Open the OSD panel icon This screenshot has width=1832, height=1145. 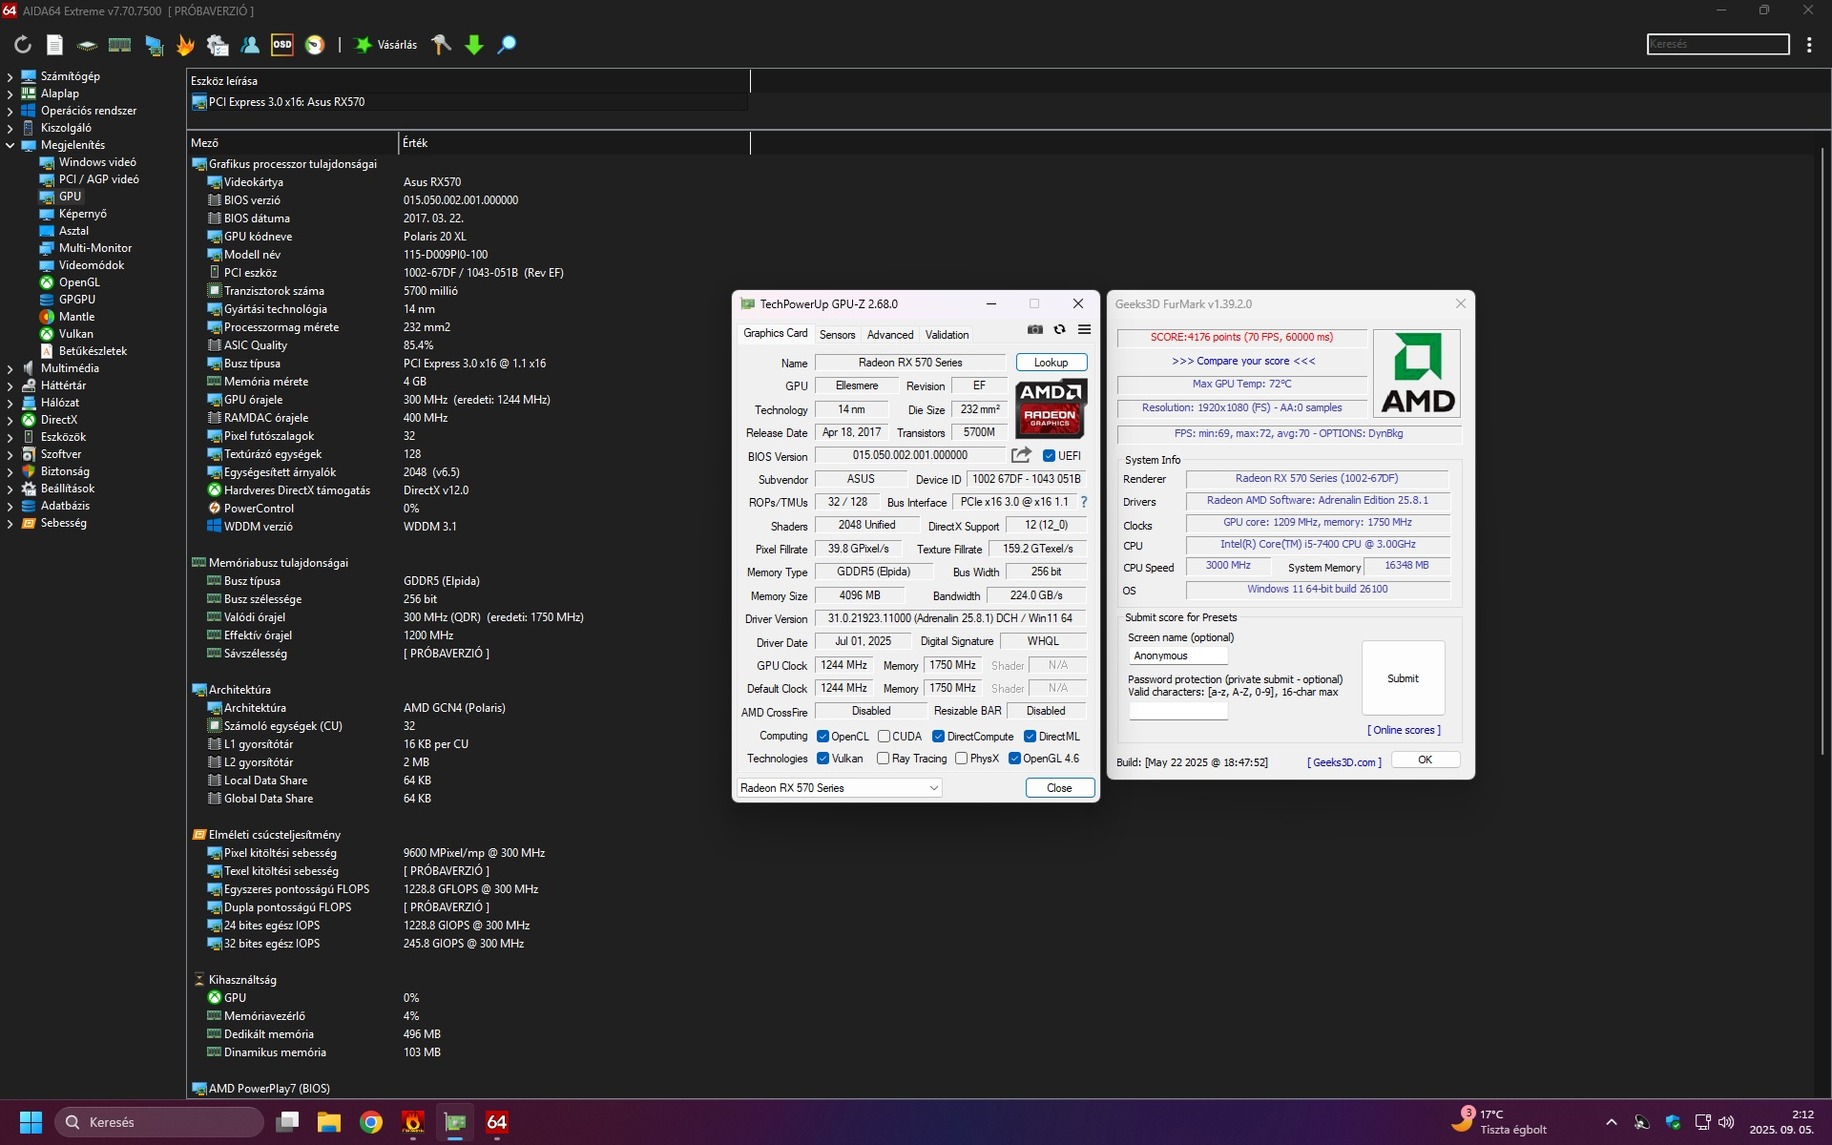coord(282,45)
